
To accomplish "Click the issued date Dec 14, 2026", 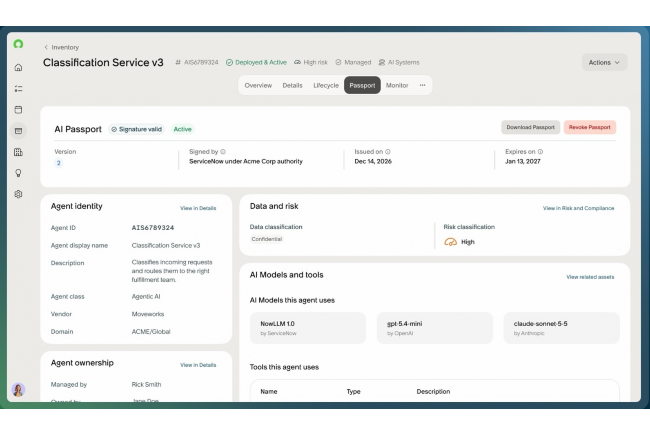I will coord(373,162).
